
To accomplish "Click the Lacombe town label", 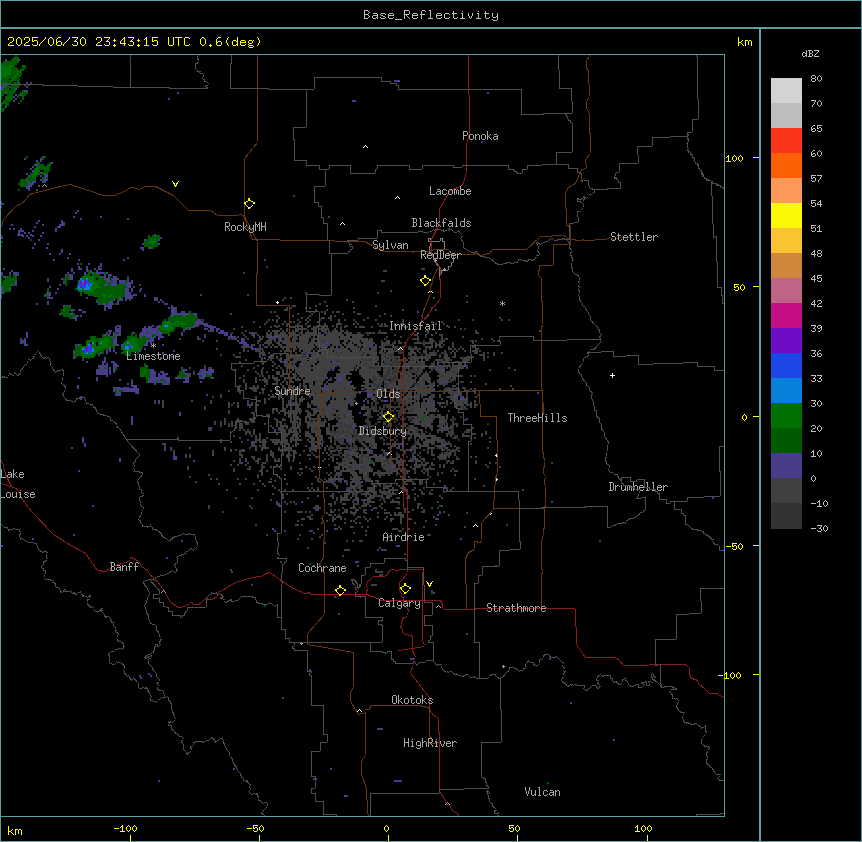I will pyautogui.click(x=450, y=191).
